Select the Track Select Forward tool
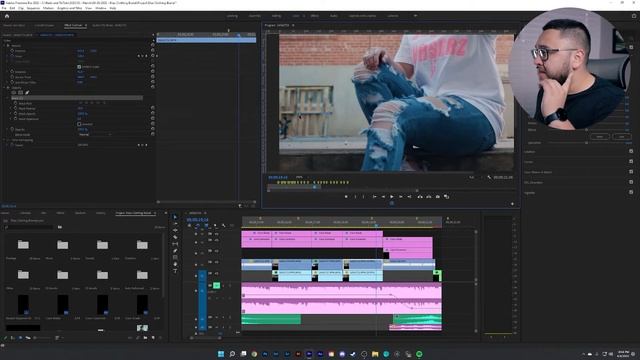Viewport: 640px width, 360px height. [175, 224]
